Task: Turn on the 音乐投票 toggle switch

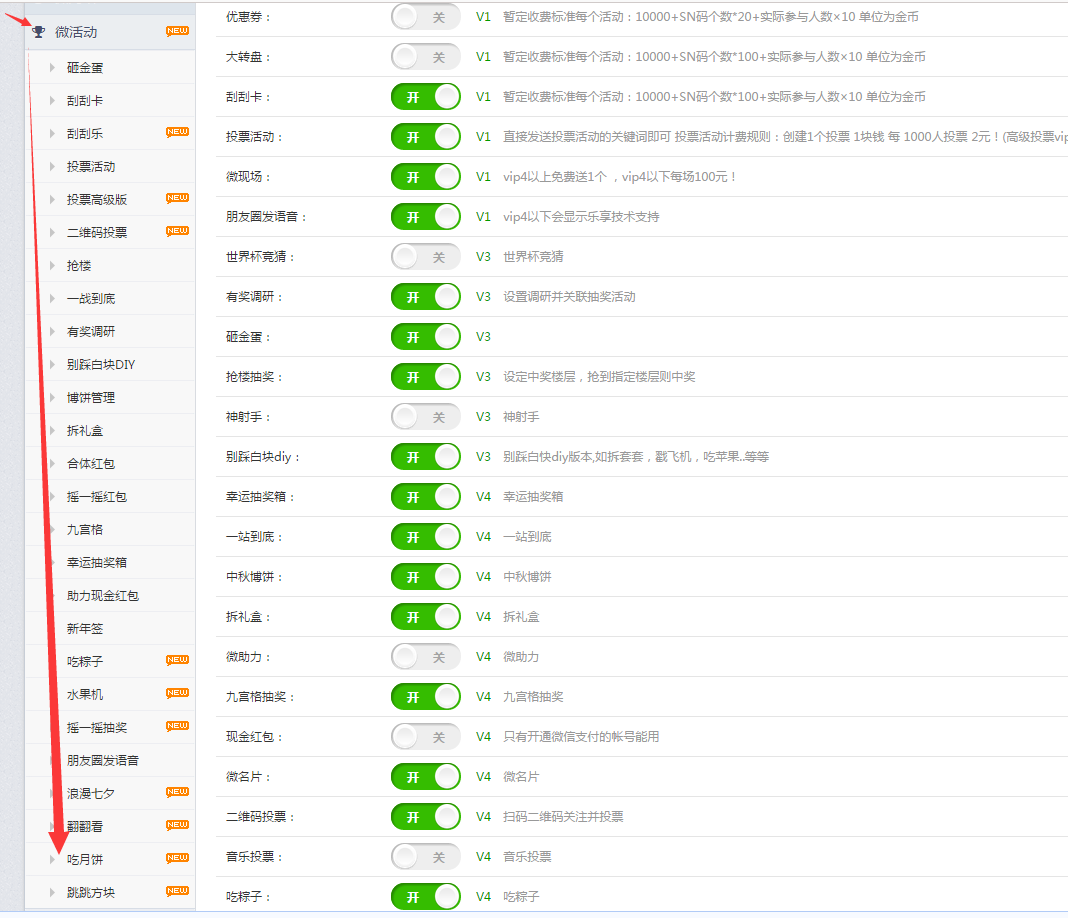Action: point(426,857)
